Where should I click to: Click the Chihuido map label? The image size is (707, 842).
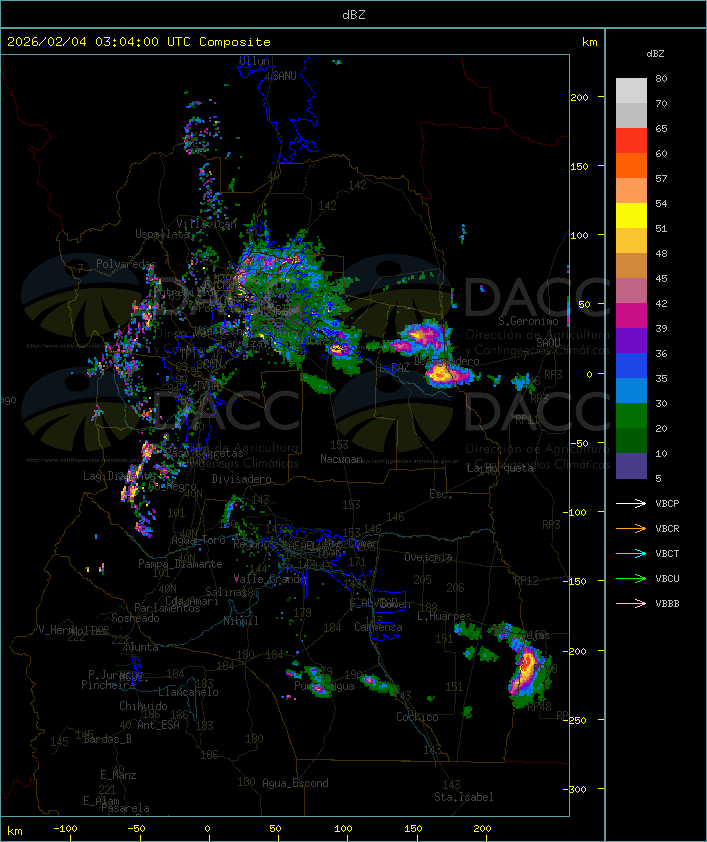143,706
